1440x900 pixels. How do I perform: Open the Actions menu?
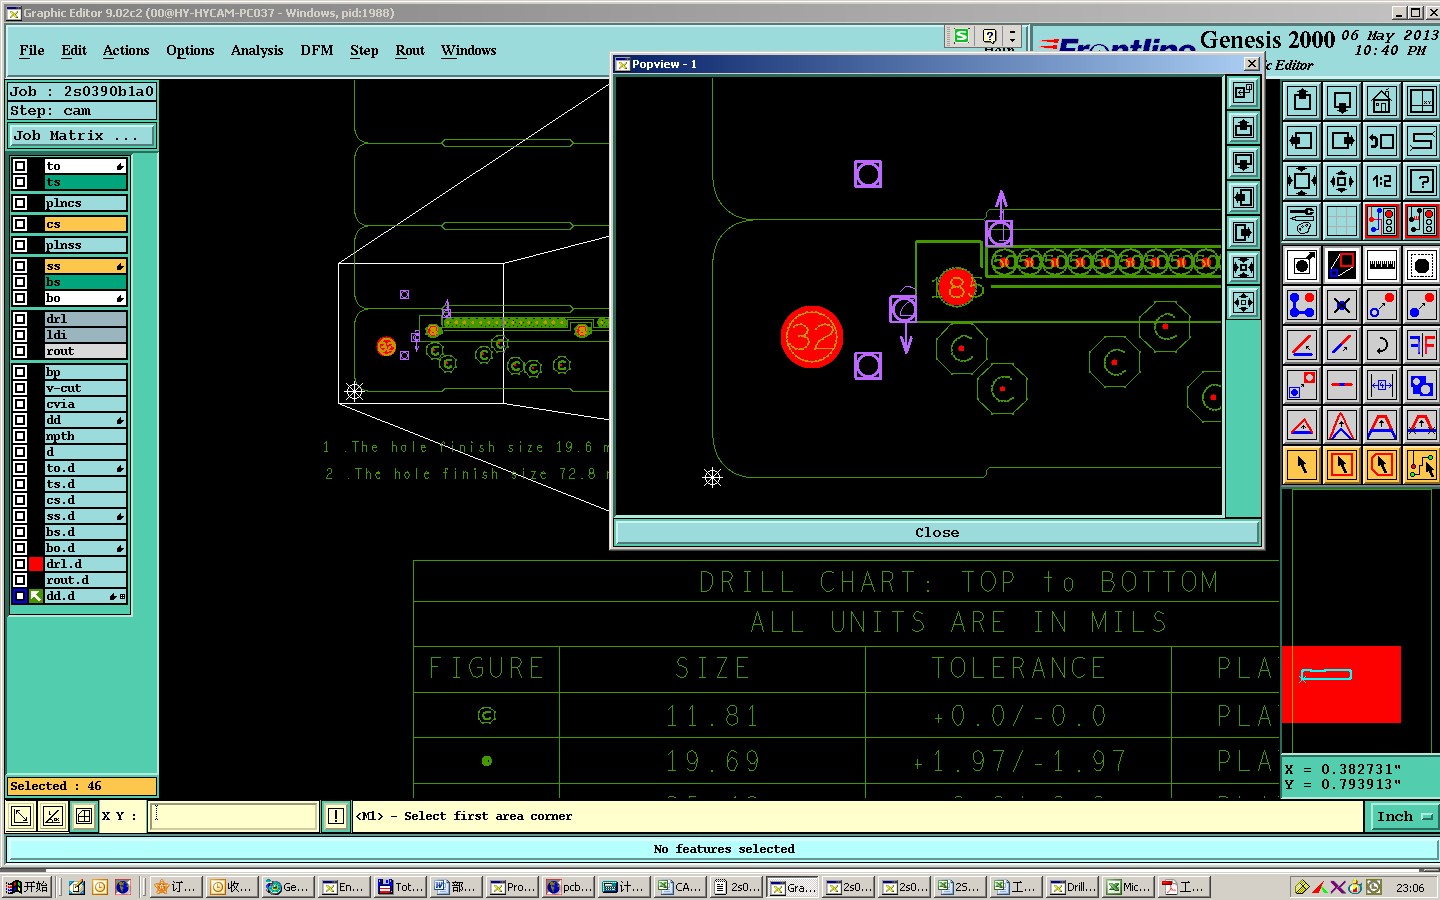(x=126, y=50)
